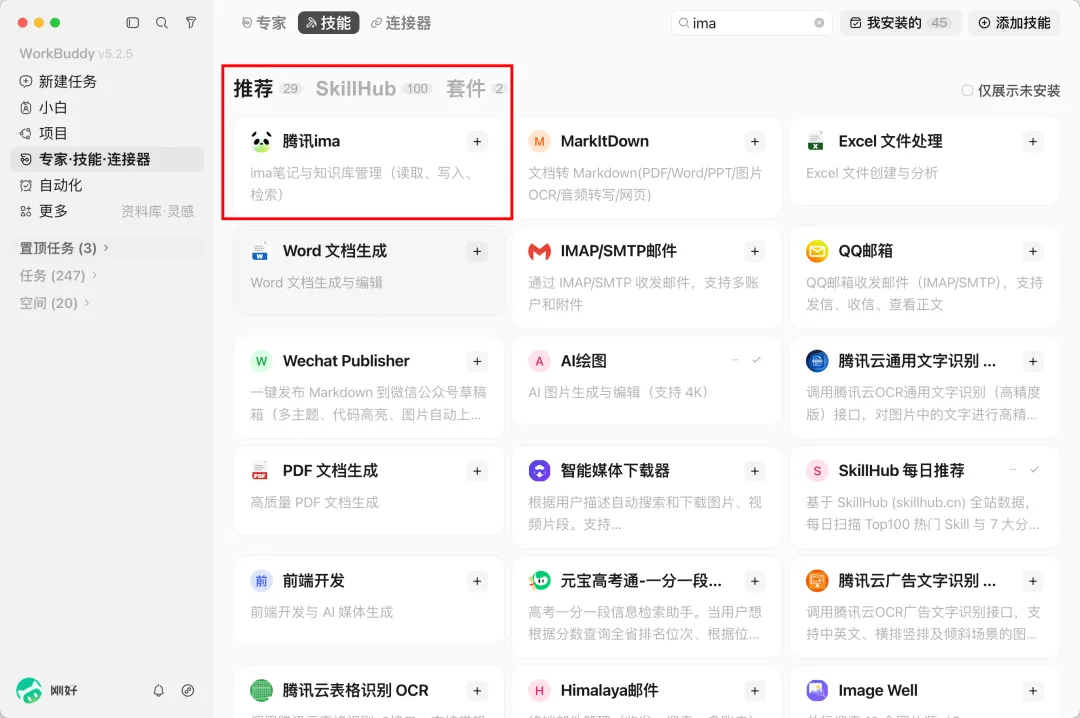The width and height of the screenshot is (1080, 718).
Task: Add the 前端开发 skill with plus
Action: 477,581
